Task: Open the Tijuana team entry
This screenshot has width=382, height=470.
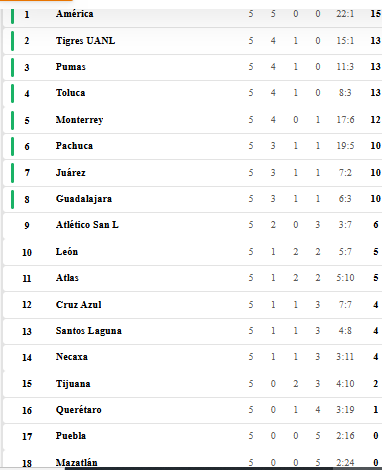Action: point(73,384)
